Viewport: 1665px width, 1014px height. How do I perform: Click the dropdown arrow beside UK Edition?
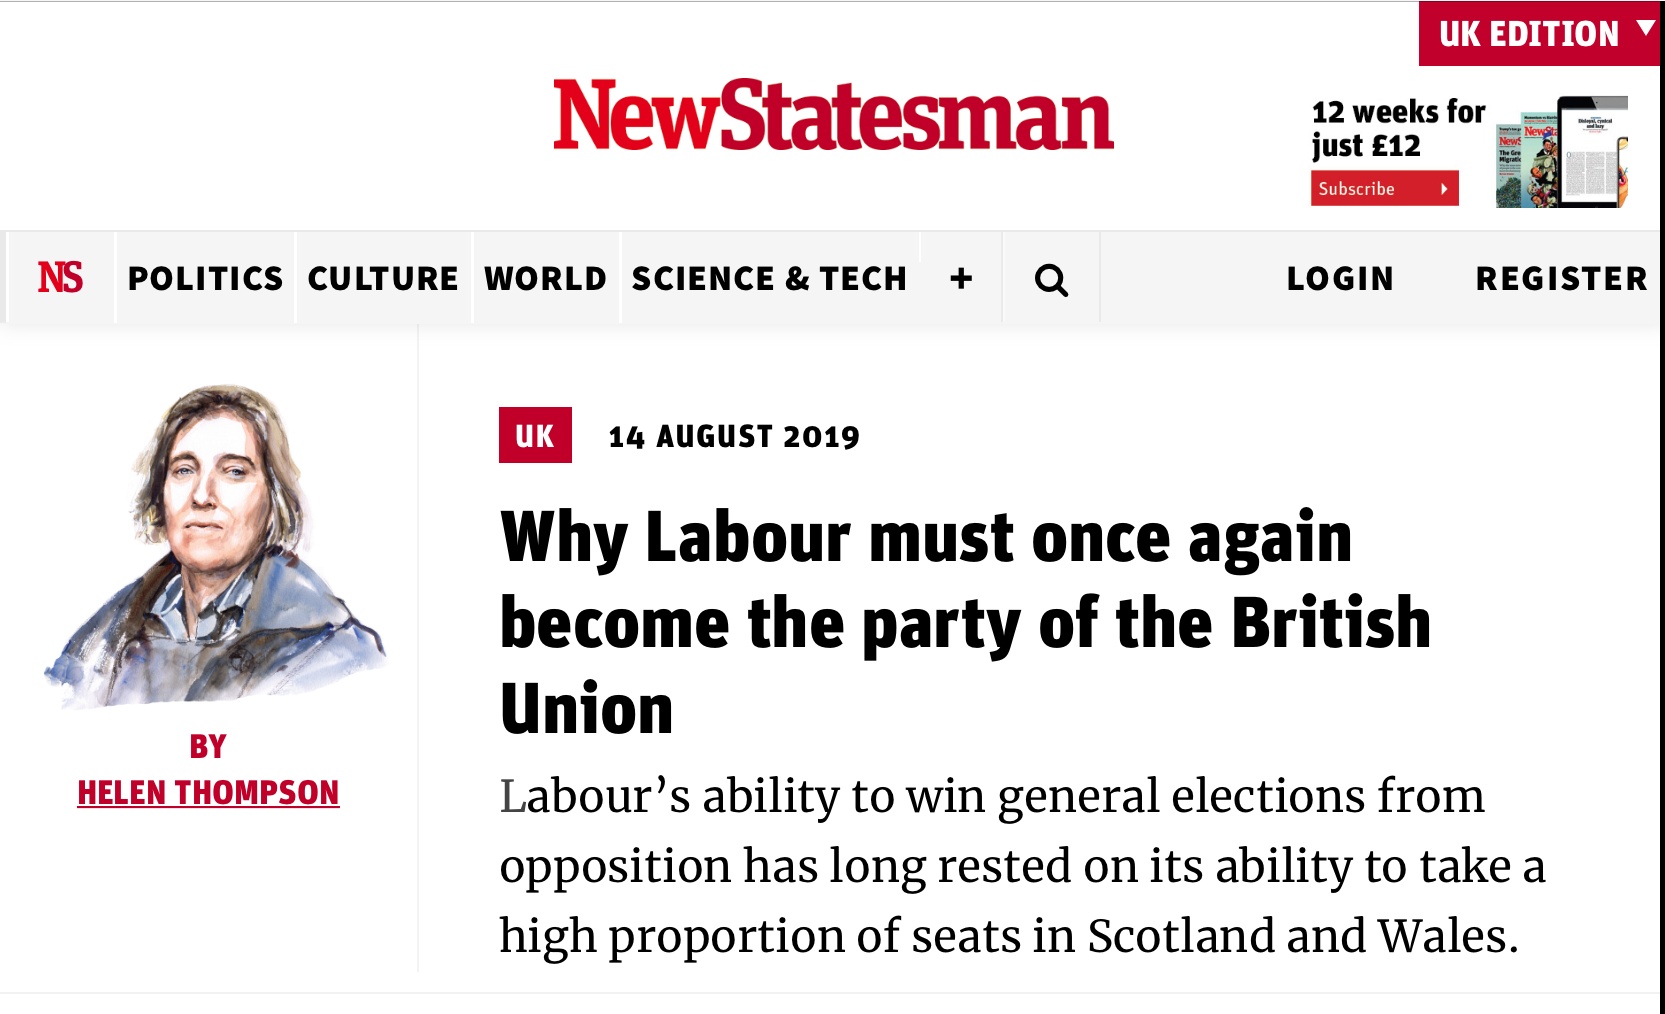(1644, 29)
